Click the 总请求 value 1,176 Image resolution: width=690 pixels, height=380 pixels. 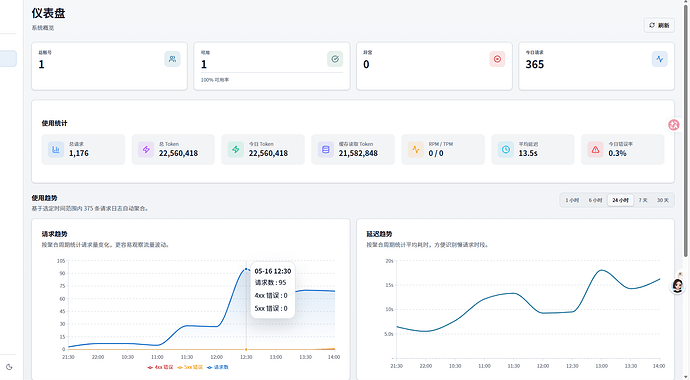pyautogui.click(x=79, y=153)
